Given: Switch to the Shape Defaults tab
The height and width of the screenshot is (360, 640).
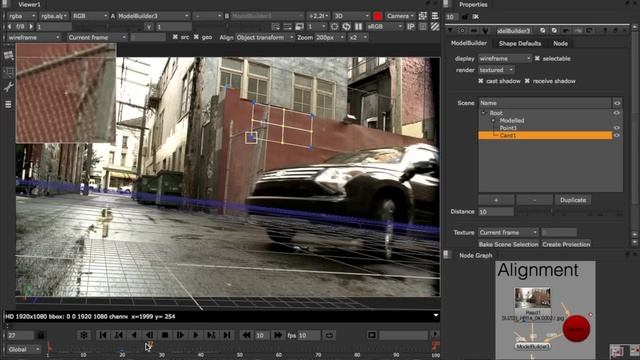Looking at the screenshot, I should coord(520,43).
